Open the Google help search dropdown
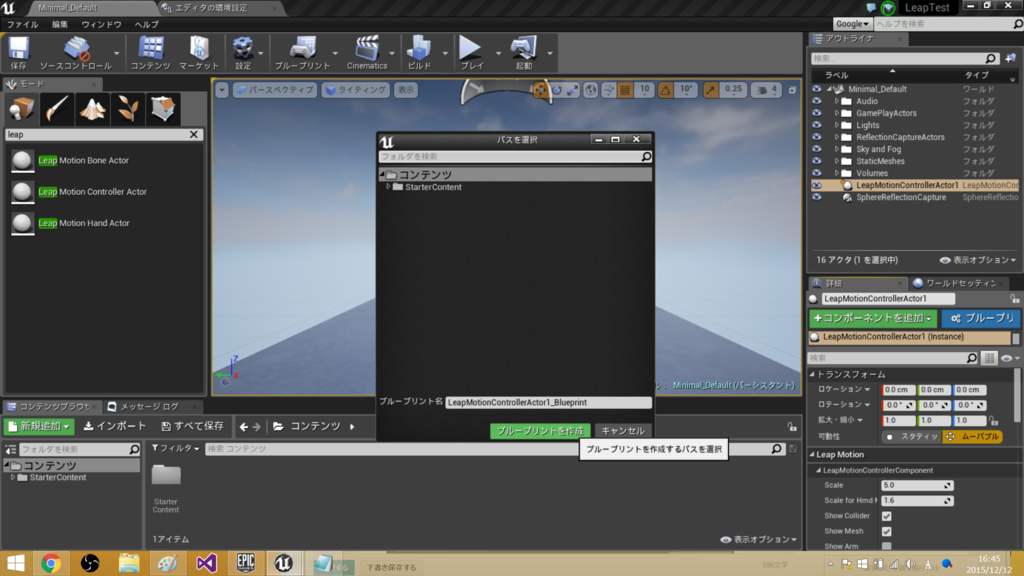Image resolution: width=1024 pixels, height=576 pixels. click(x=852, y=24)
